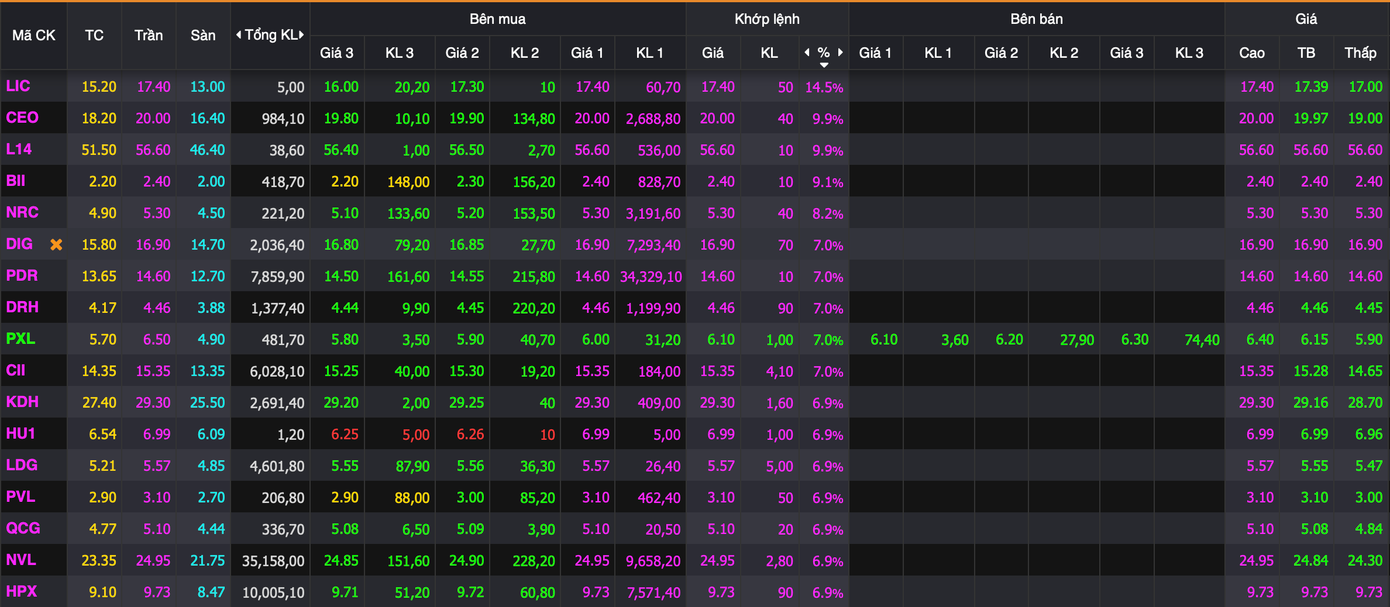Open the CEO stock symbol
The width and height of the screenshot is (1390, 607).
tap(22, 118)
